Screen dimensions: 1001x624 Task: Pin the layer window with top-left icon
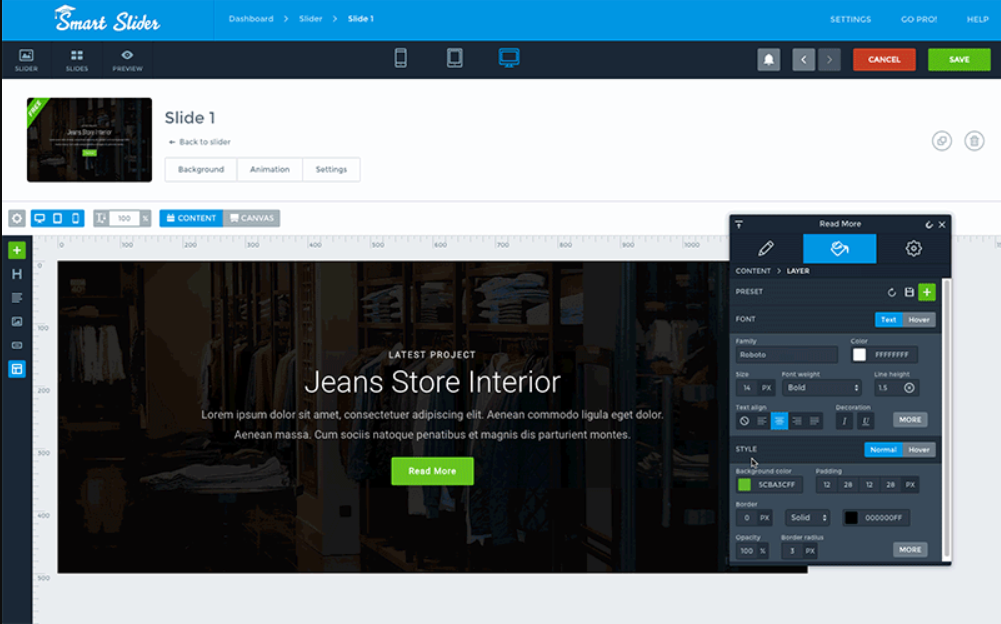[x=739, y=224]
